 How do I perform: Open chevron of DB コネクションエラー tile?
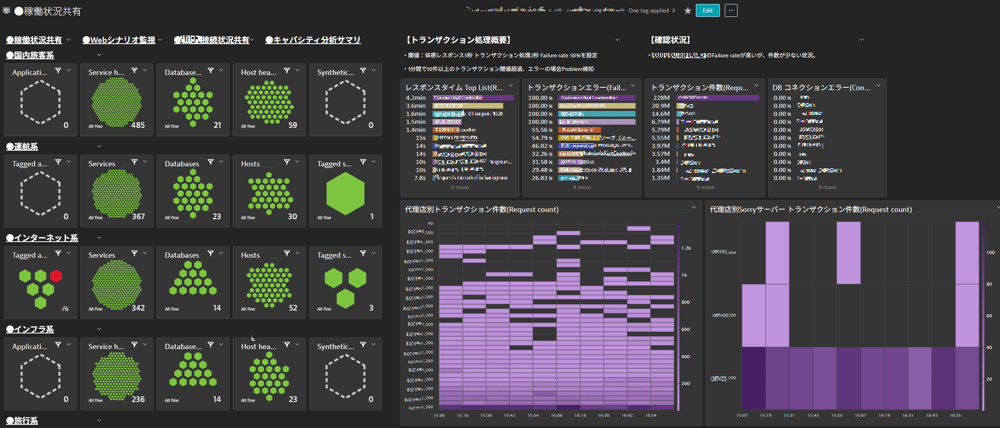point(878,86)
